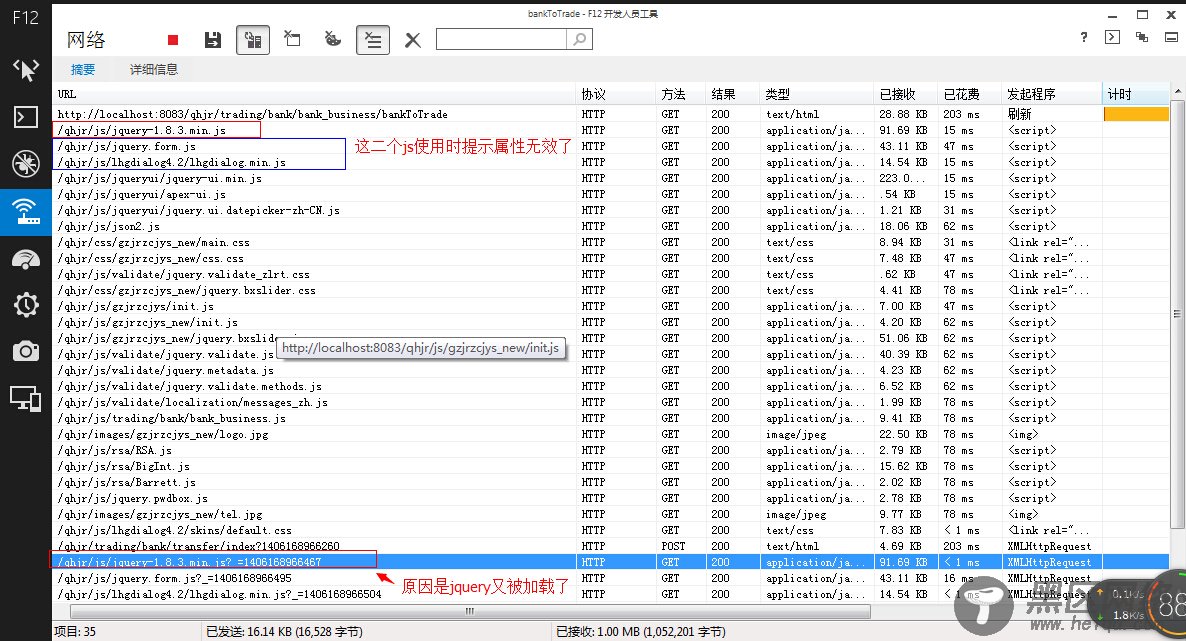1186x641 pixels.
Task: Export captured traffic with save icon
Action: coord(213,40)
